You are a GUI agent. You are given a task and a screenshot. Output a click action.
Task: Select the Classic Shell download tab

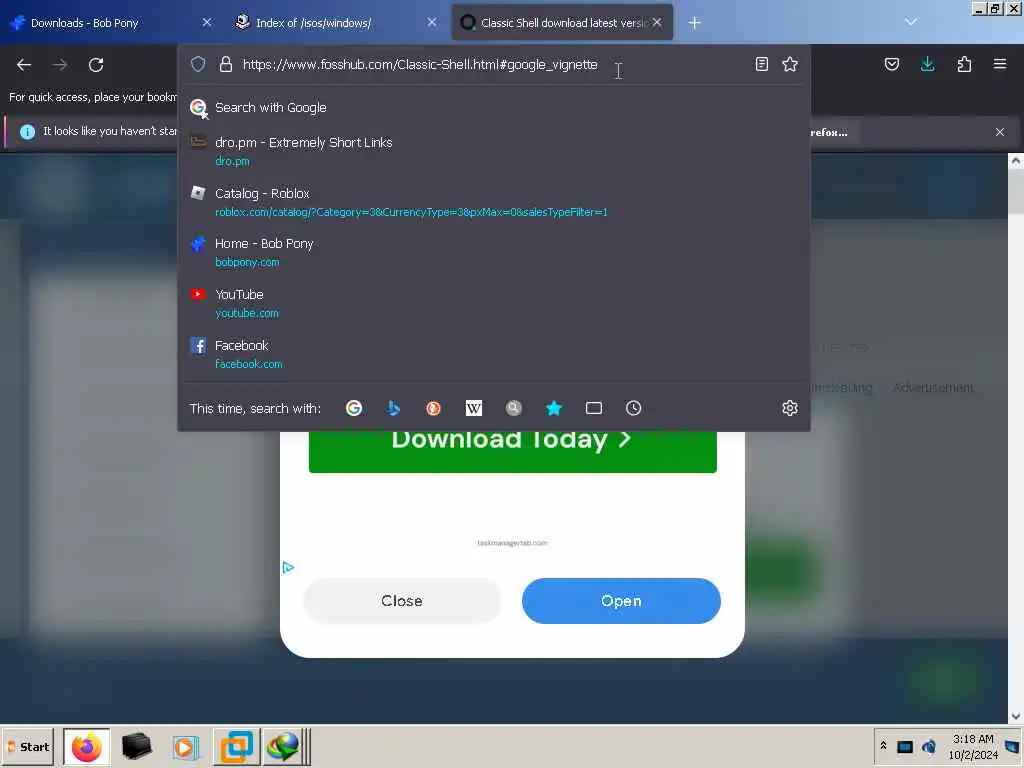(562, 23)
